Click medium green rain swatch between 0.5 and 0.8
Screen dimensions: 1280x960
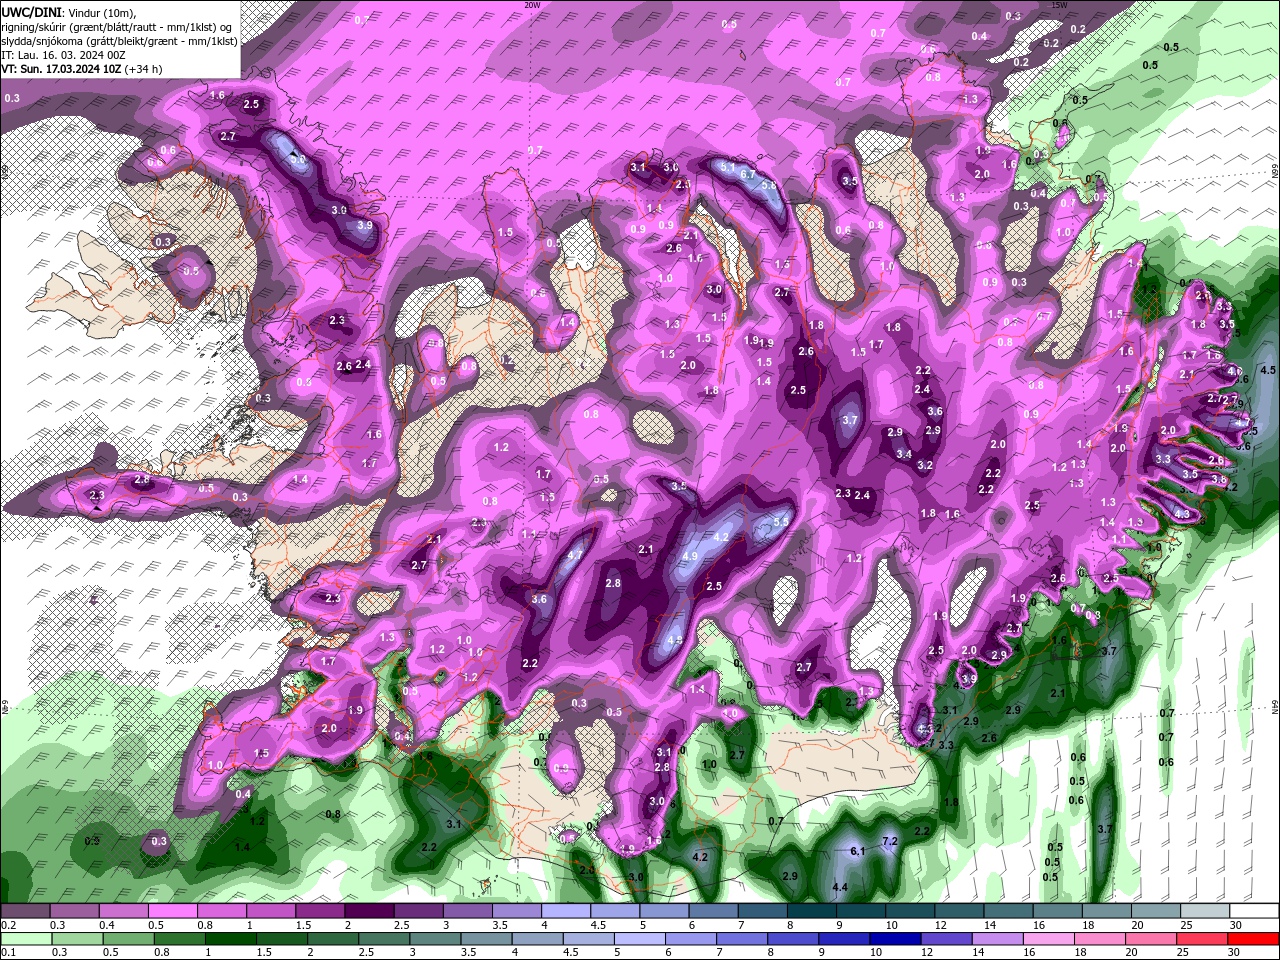(x=130, y=939)
